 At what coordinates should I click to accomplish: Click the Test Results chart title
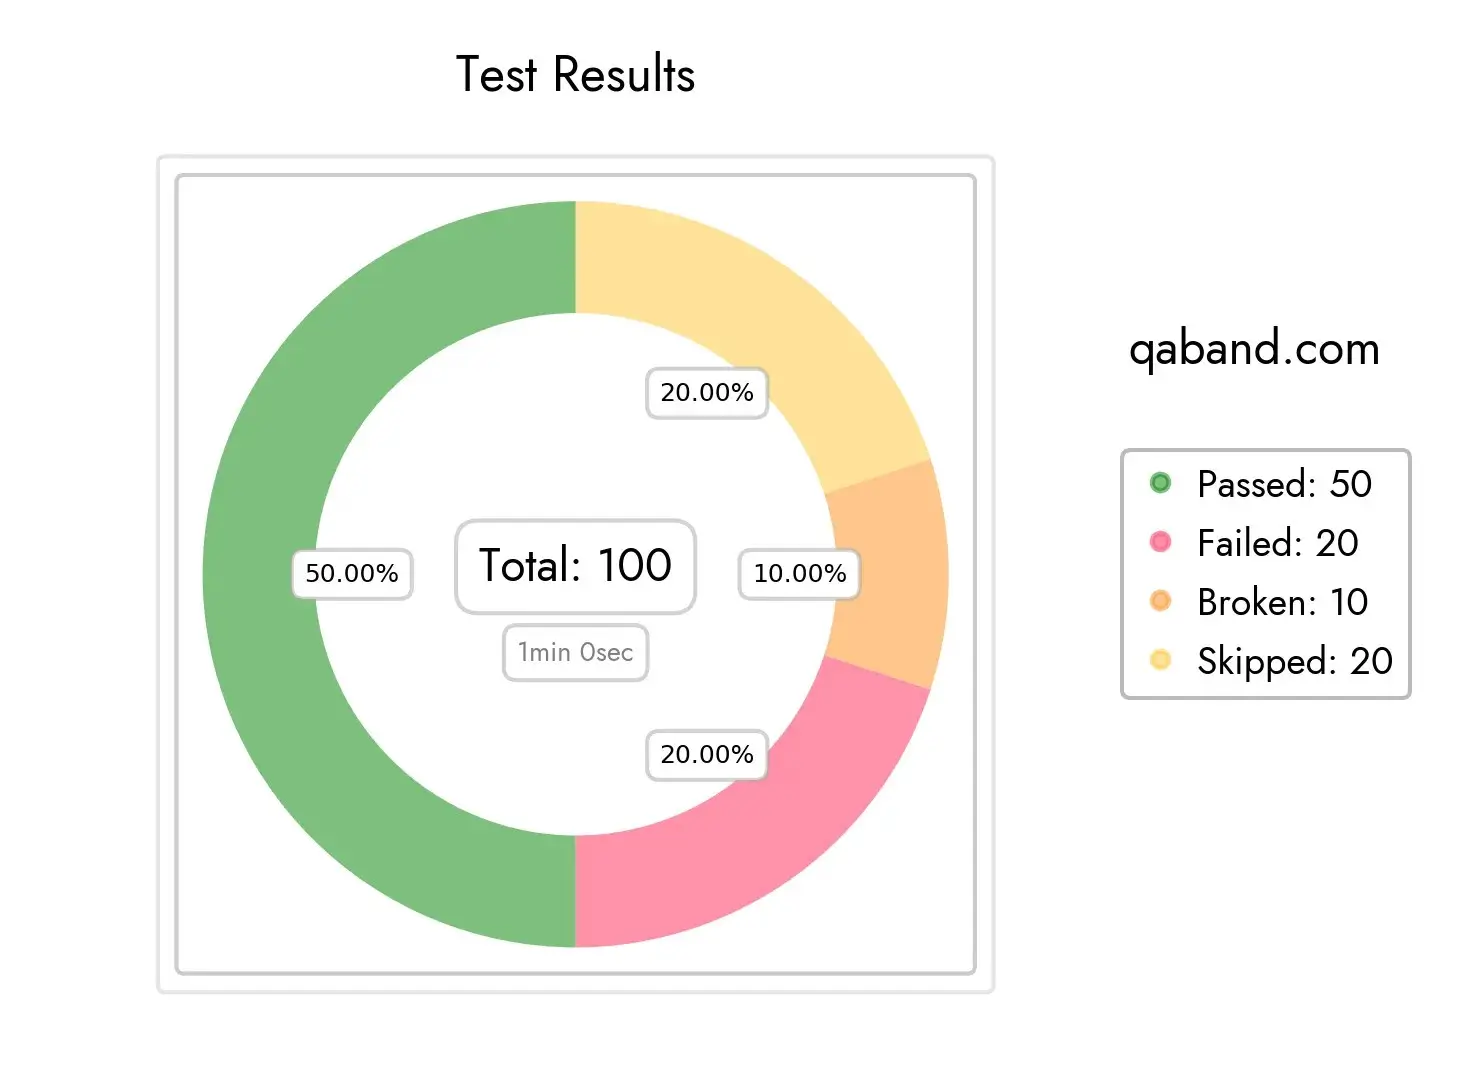tap(575, 75)
